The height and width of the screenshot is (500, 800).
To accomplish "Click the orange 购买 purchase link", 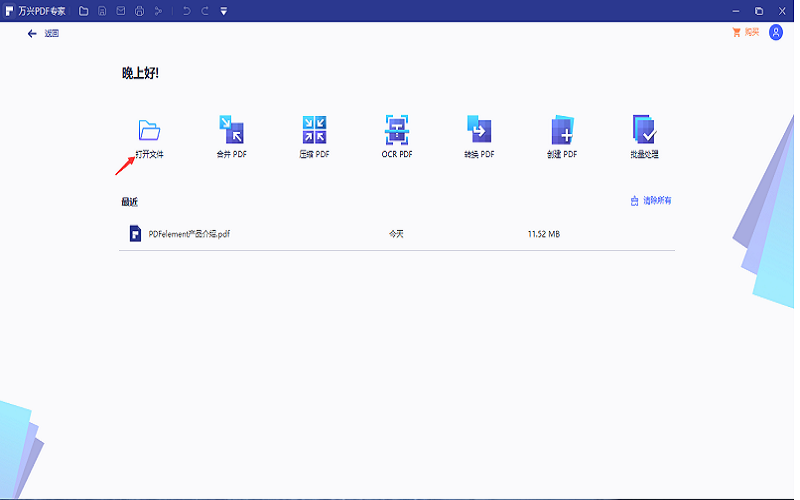I will [746, 32].
